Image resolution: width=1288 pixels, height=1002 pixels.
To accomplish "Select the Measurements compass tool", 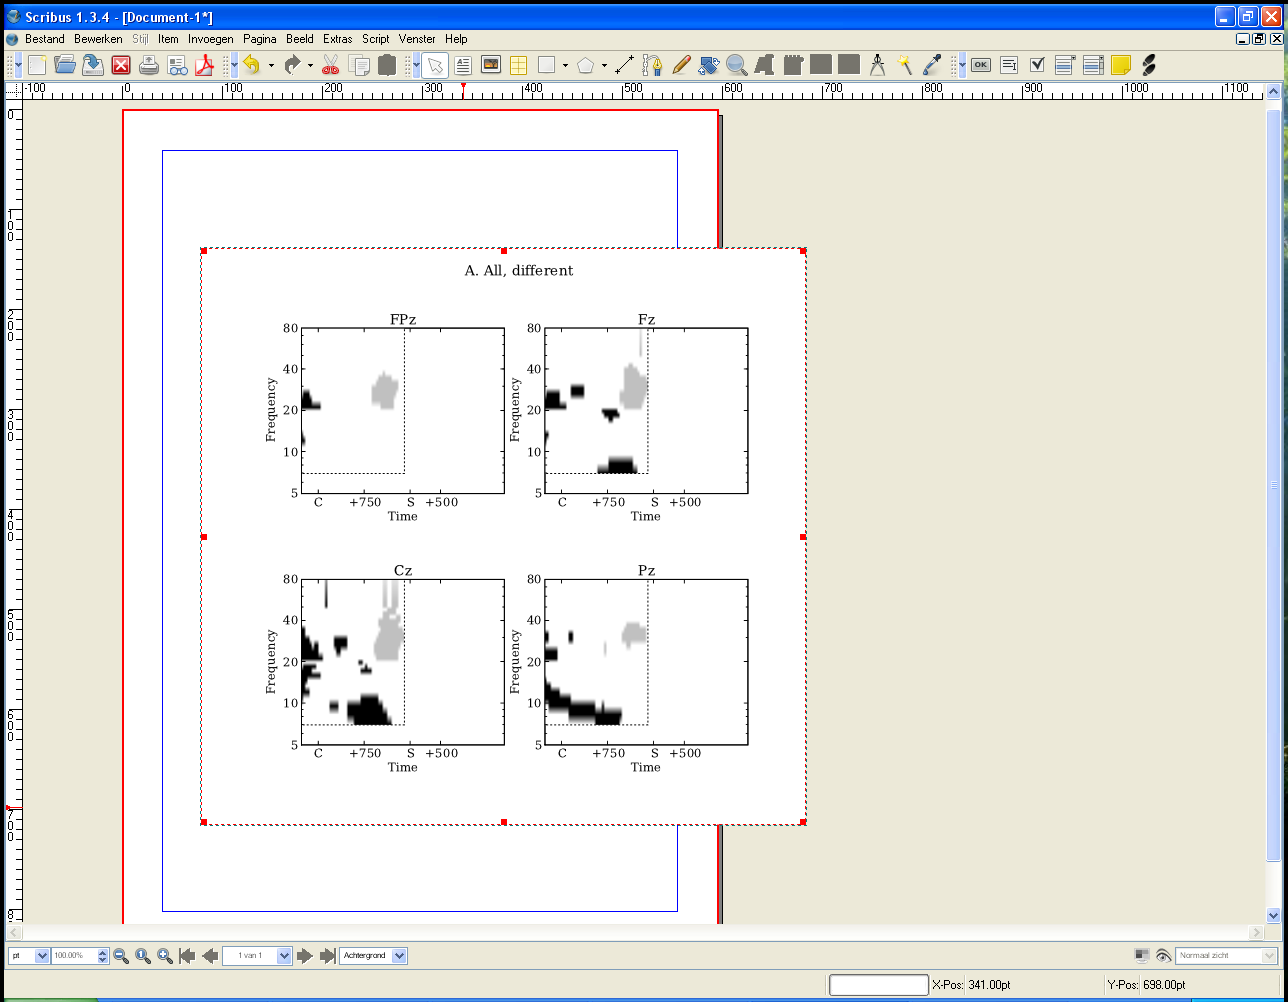I will pos(877,65).
